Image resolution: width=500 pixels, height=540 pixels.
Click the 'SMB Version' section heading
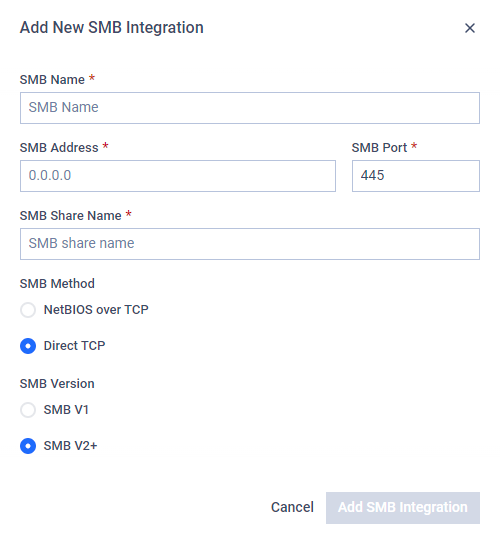57,383
